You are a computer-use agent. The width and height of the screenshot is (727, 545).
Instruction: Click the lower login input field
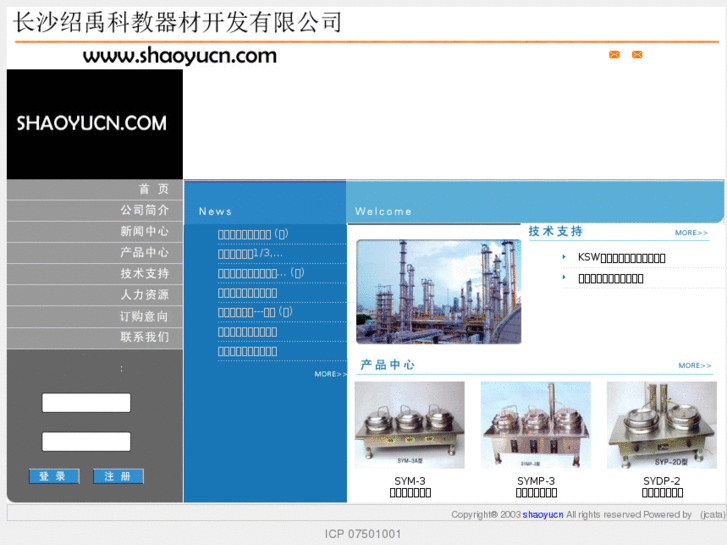click(x=86, y=442)
